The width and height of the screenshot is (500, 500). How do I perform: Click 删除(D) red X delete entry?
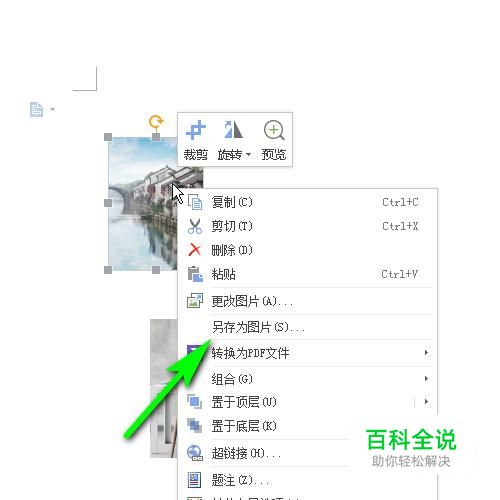click(x=307, y=250)
